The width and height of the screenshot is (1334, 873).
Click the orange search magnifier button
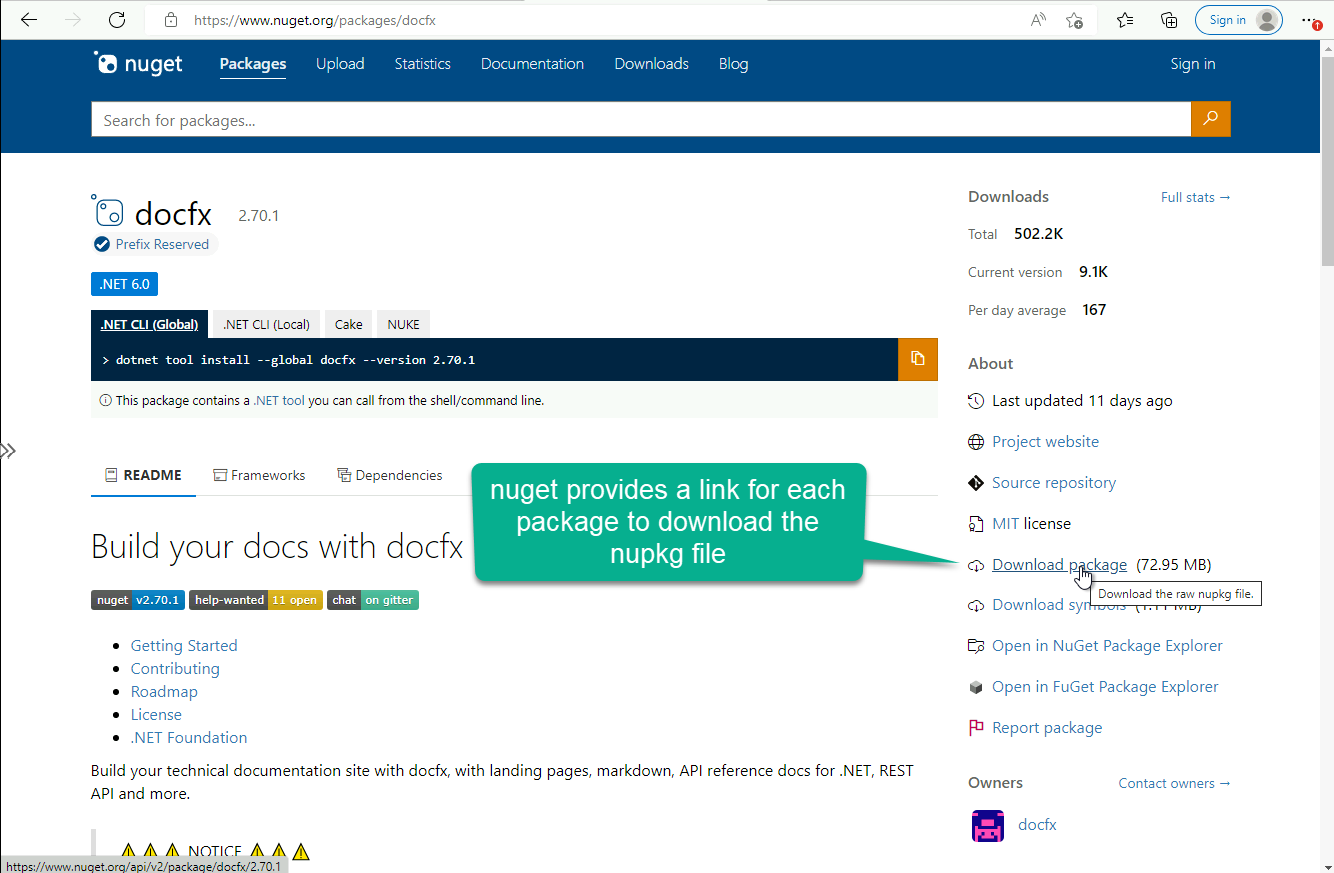(x=1211, y=120)
